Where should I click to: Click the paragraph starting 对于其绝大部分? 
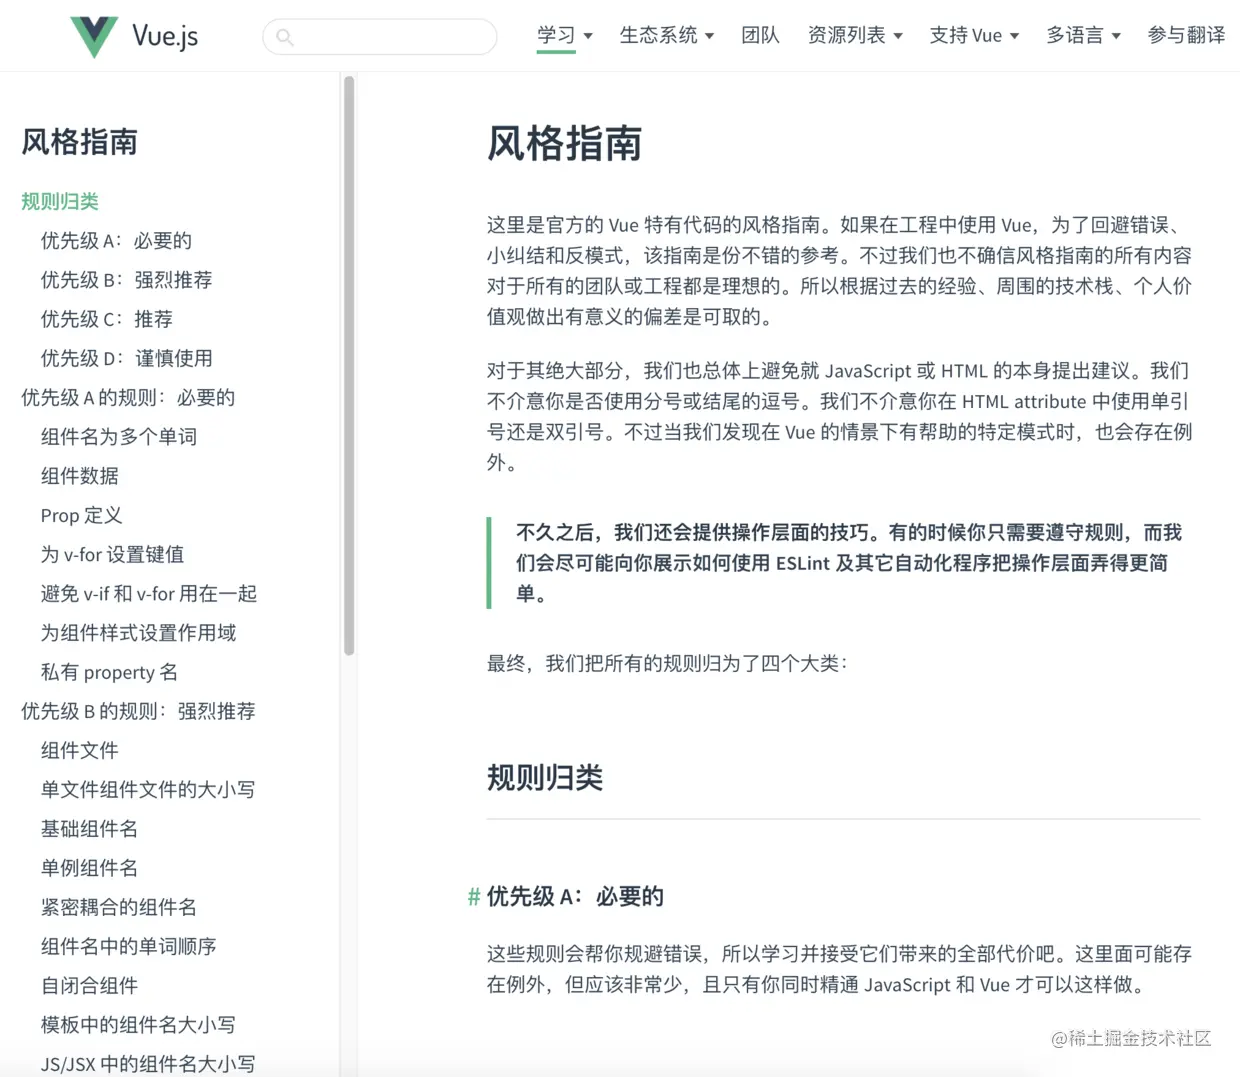(x=840, y=417)
